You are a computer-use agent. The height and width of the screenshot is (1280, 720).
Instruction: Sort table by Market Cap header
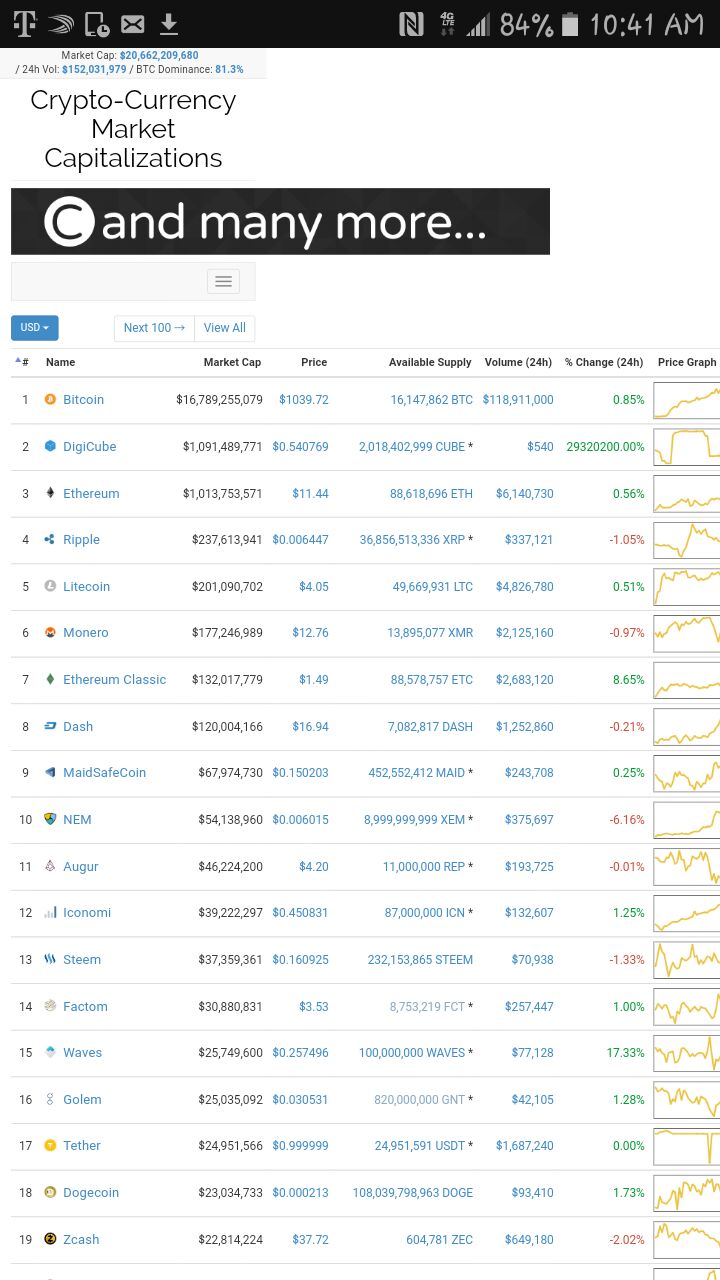(x=232, y=362)
